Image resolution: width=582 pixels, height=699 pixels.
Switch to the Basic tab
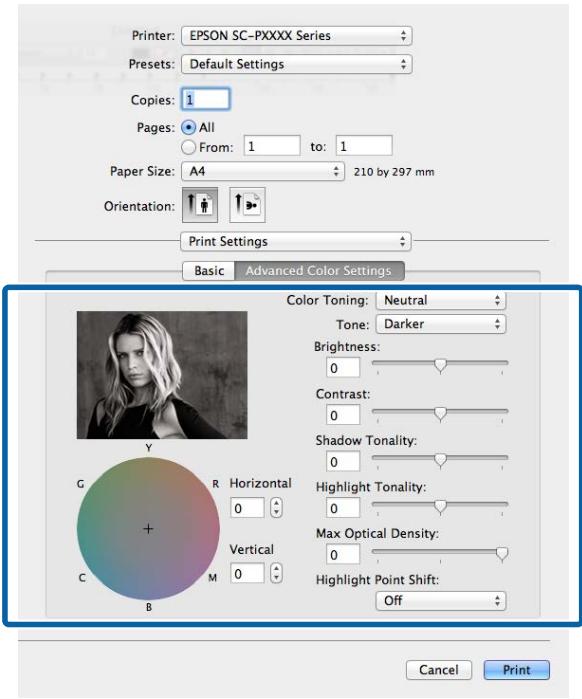point(209,271)
